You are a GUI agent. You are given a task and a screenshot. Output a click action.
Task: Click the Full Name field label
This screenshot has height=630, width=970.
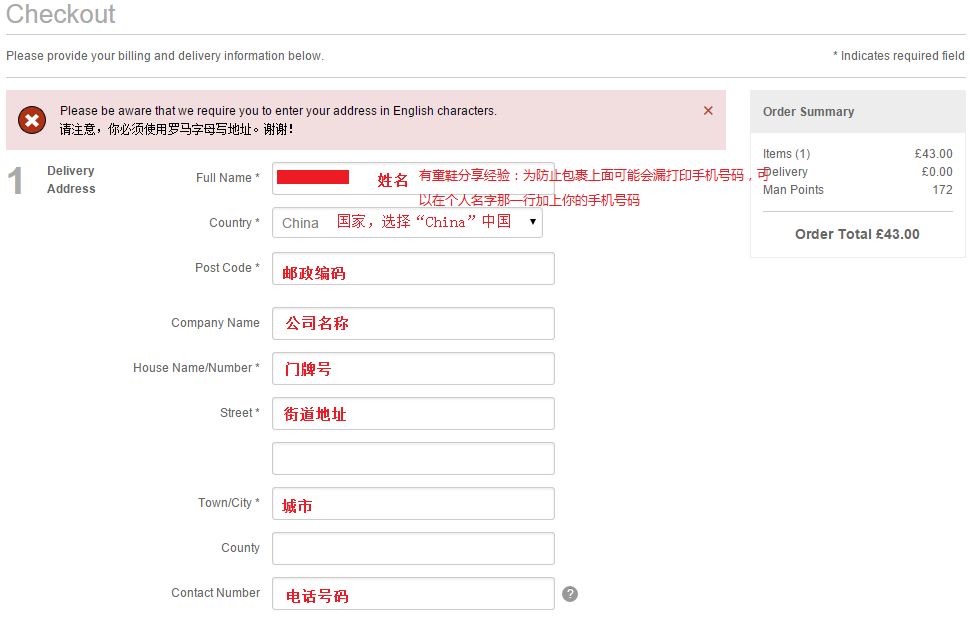[x=227, y=178]
